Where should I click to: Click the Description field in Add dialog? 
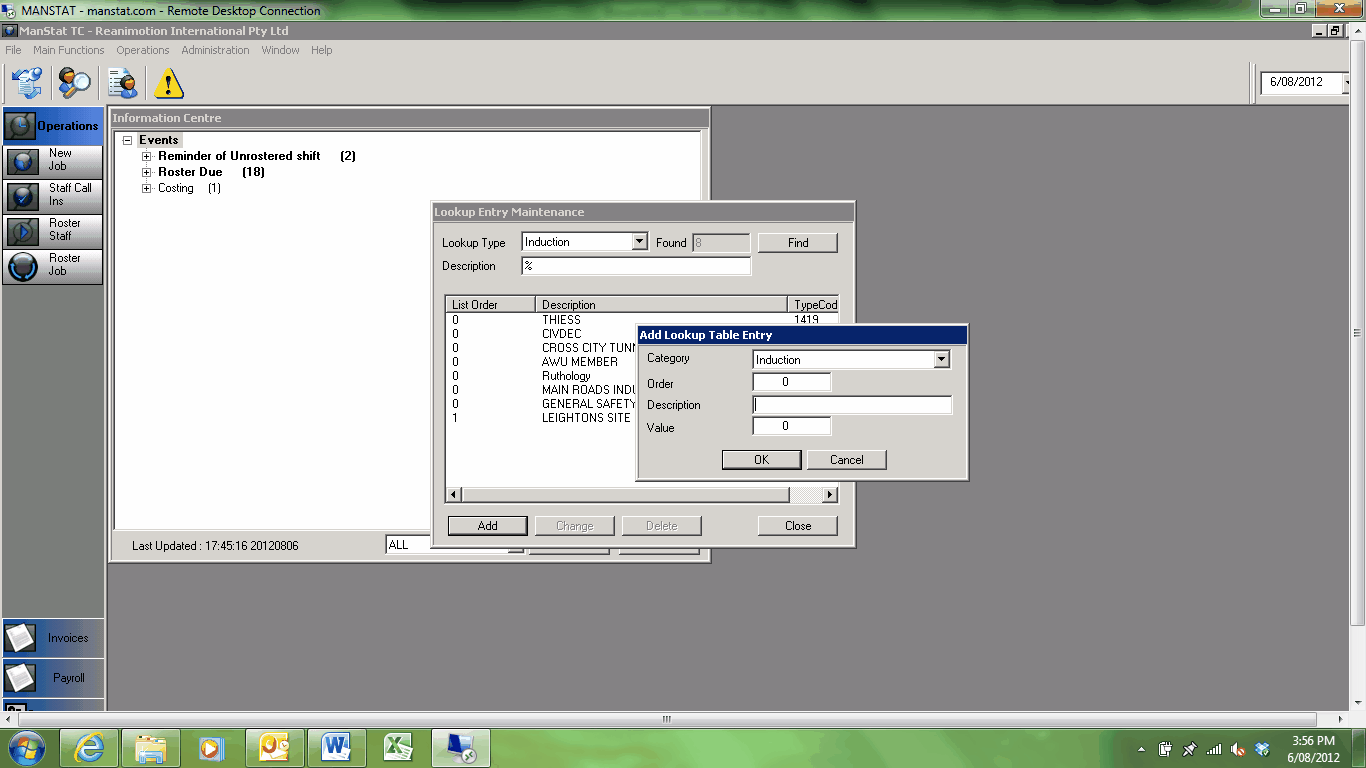pos(852,405)
